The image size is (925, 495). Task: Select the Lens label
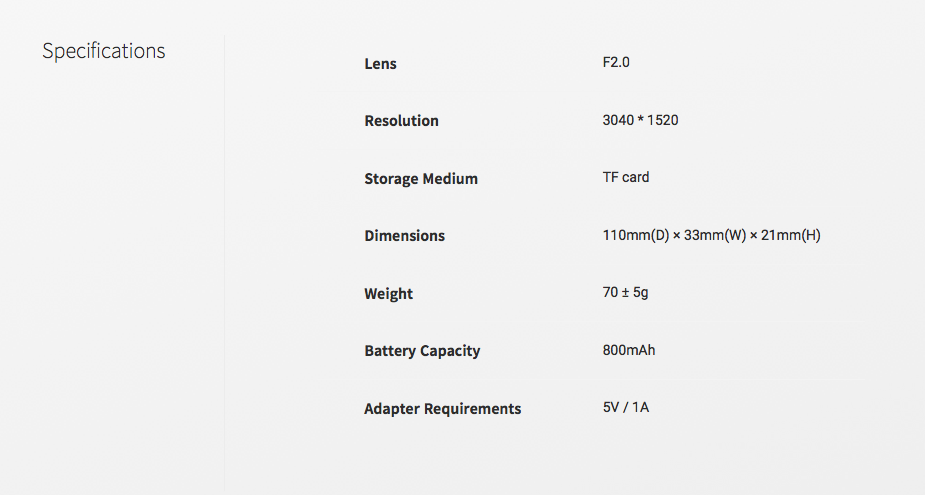(x=381, y=64)
